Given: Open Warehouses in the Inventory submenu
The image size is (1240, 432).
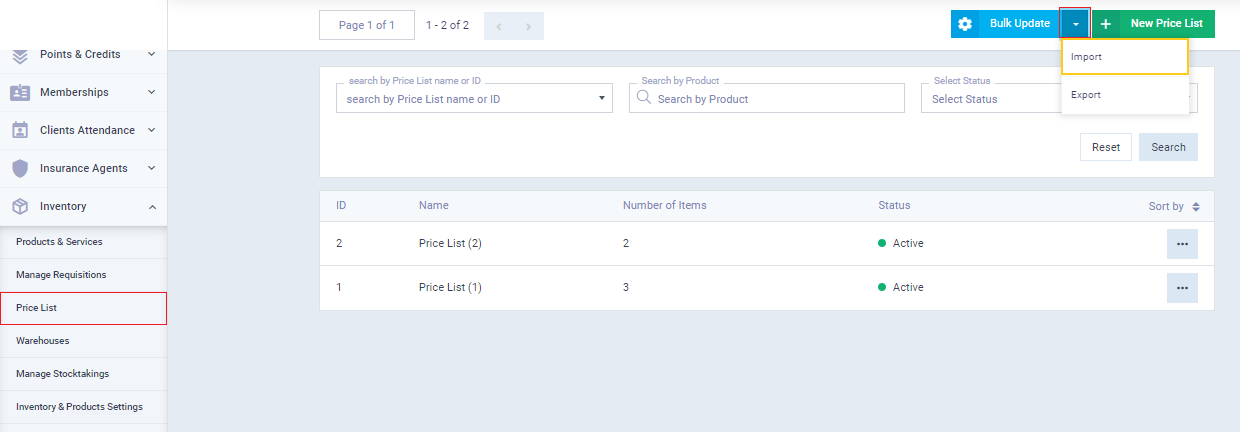Looking at the screenshot, I should 43,341.
